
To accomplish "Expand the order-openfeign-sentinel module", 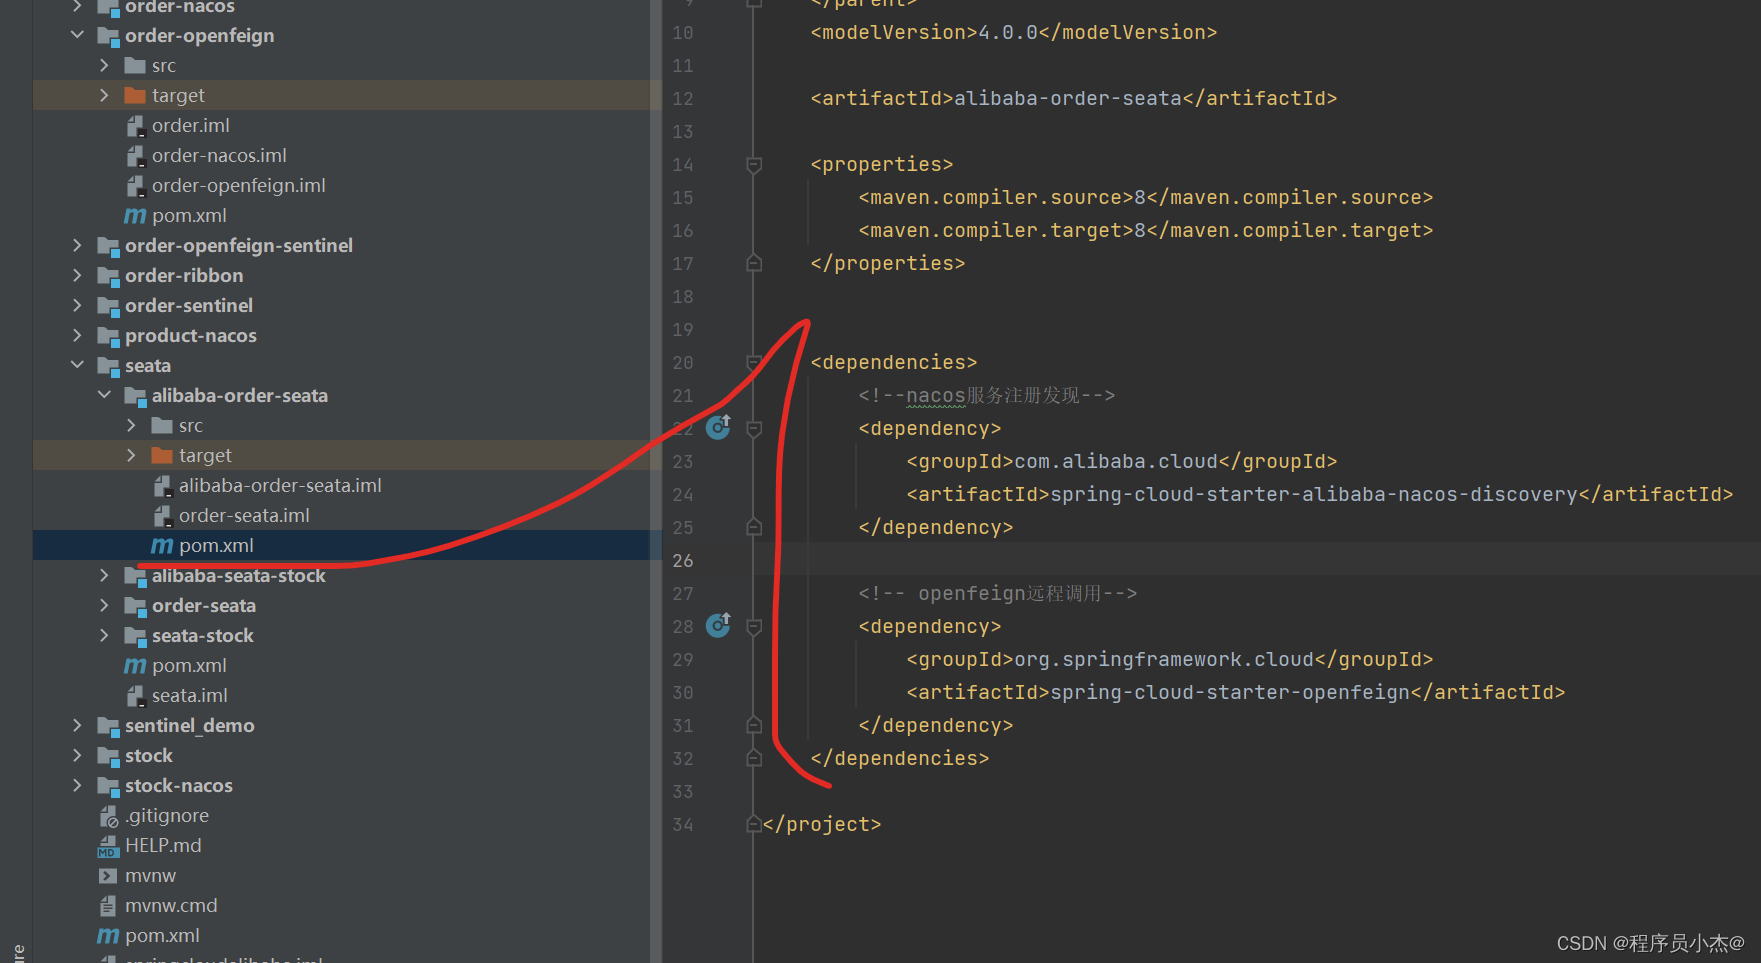I will [x=77, y=245].
